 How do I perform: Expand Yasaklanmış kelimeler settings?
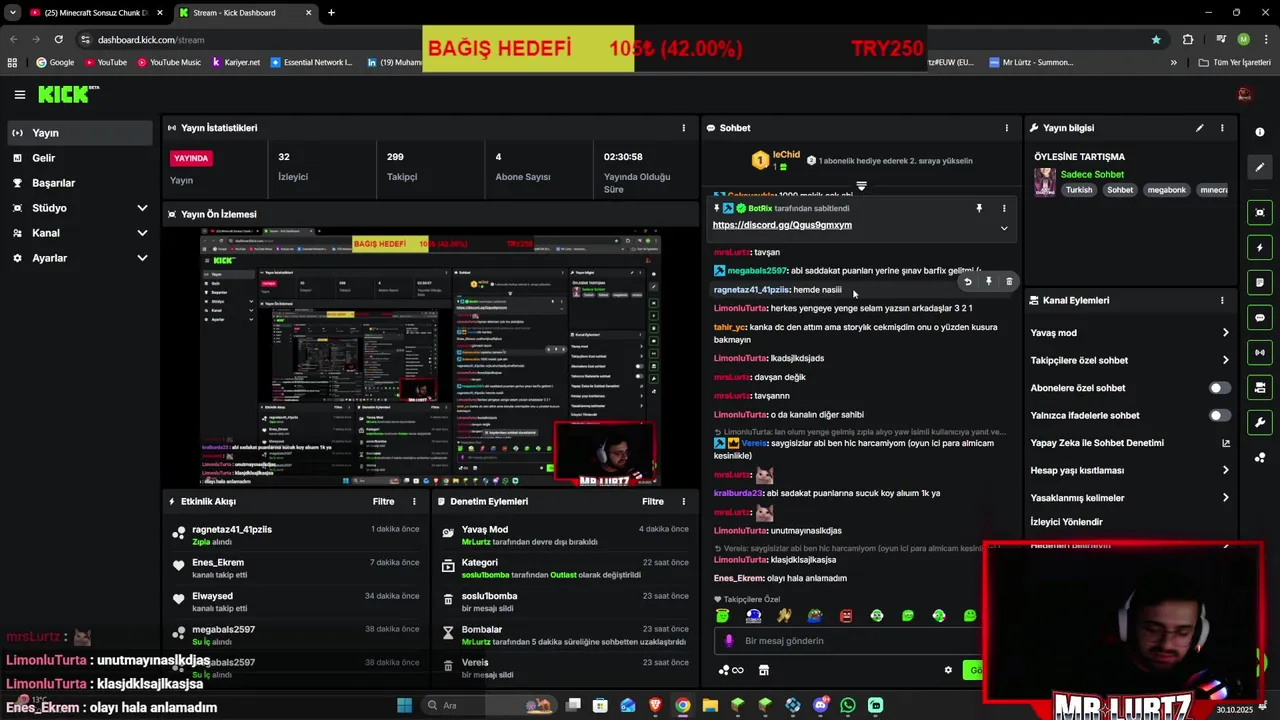(1130, 498)
